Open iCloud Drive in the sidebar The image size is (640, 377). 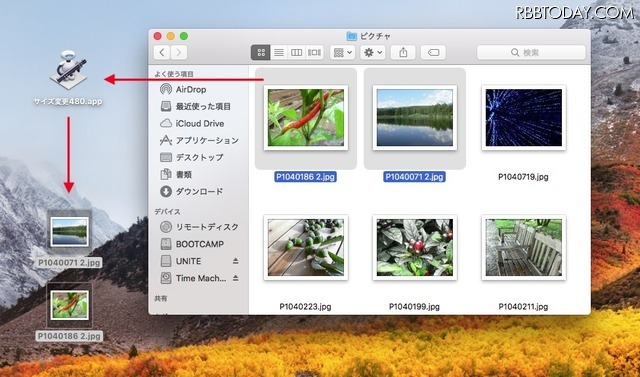[x=199, y=123]
